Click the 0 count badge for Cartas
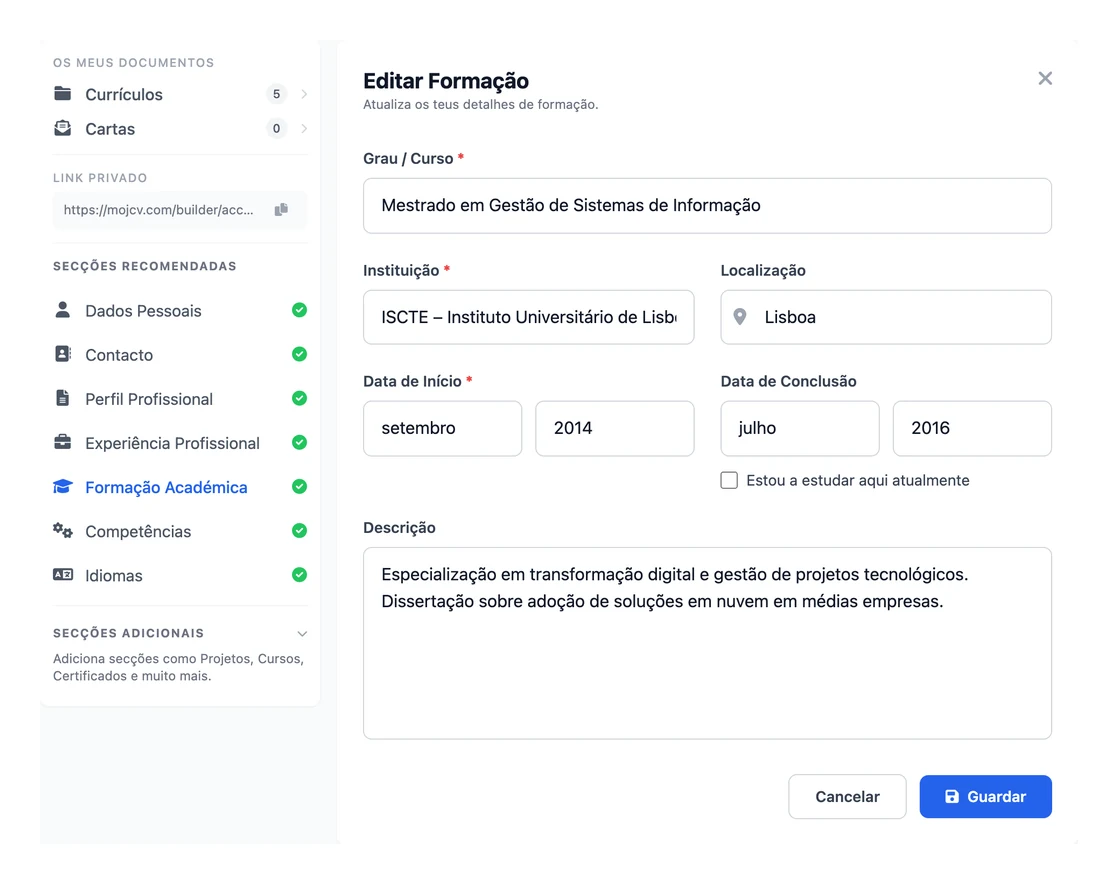The width and height of the screenshot is (1118, 884). (277, 128)
